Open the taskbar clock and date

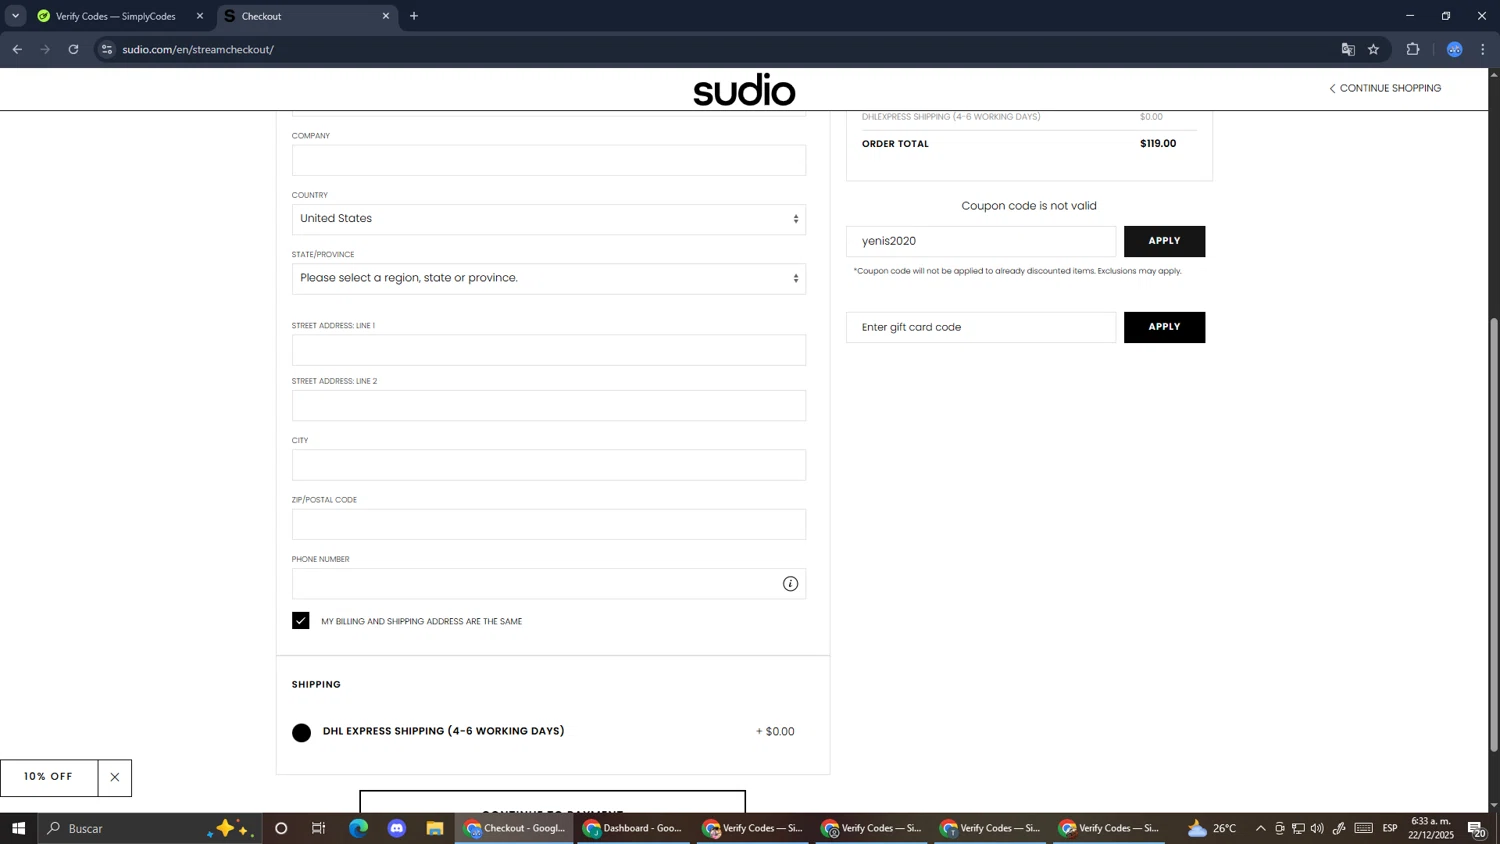(x=1431, y=828)
